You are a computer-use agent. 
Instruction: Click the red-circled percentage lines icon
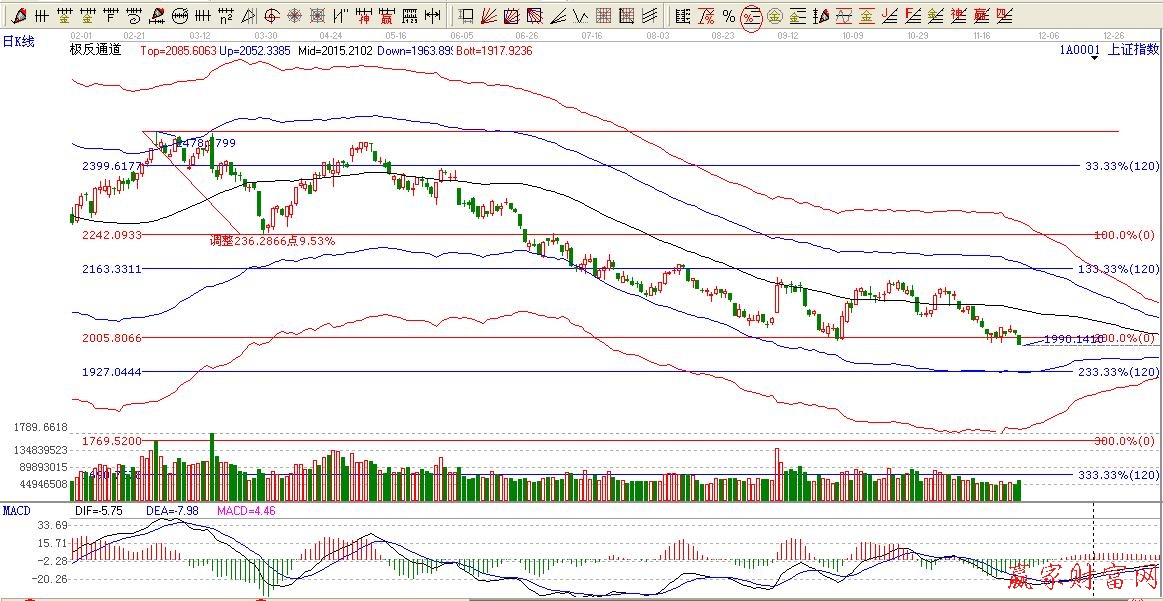pyautogui.click(x=751, y=16)
